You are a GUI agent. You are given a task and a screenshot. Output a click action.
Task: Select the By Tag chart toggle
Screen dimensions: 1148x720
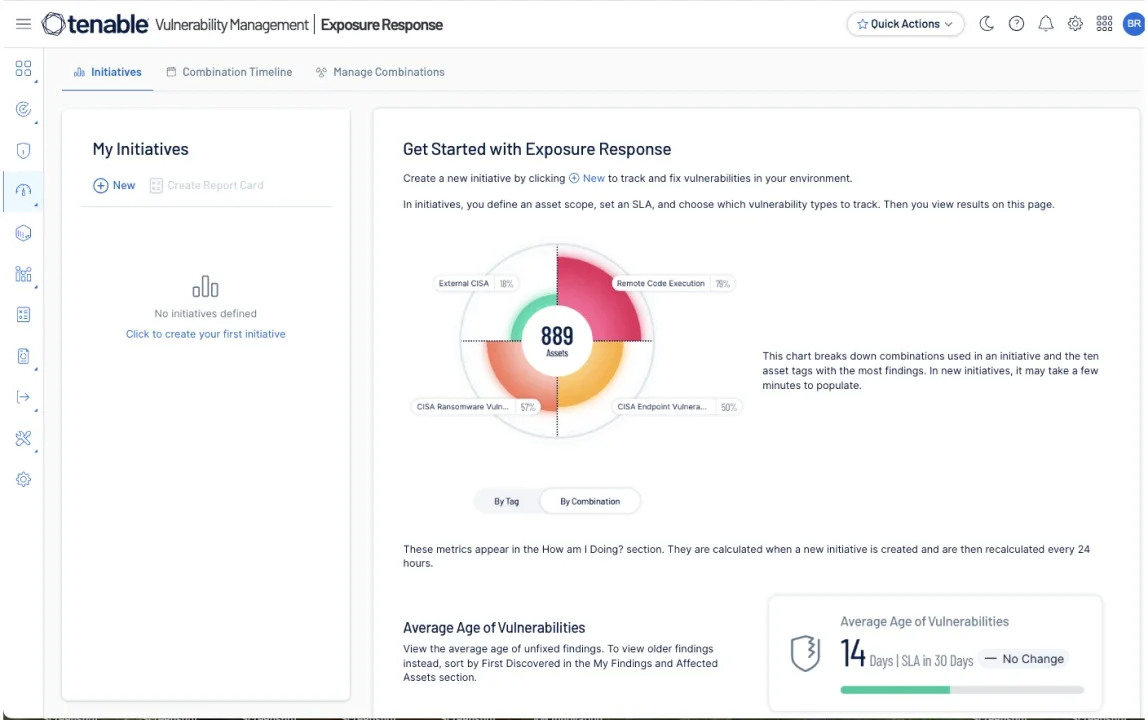point(507,502)
